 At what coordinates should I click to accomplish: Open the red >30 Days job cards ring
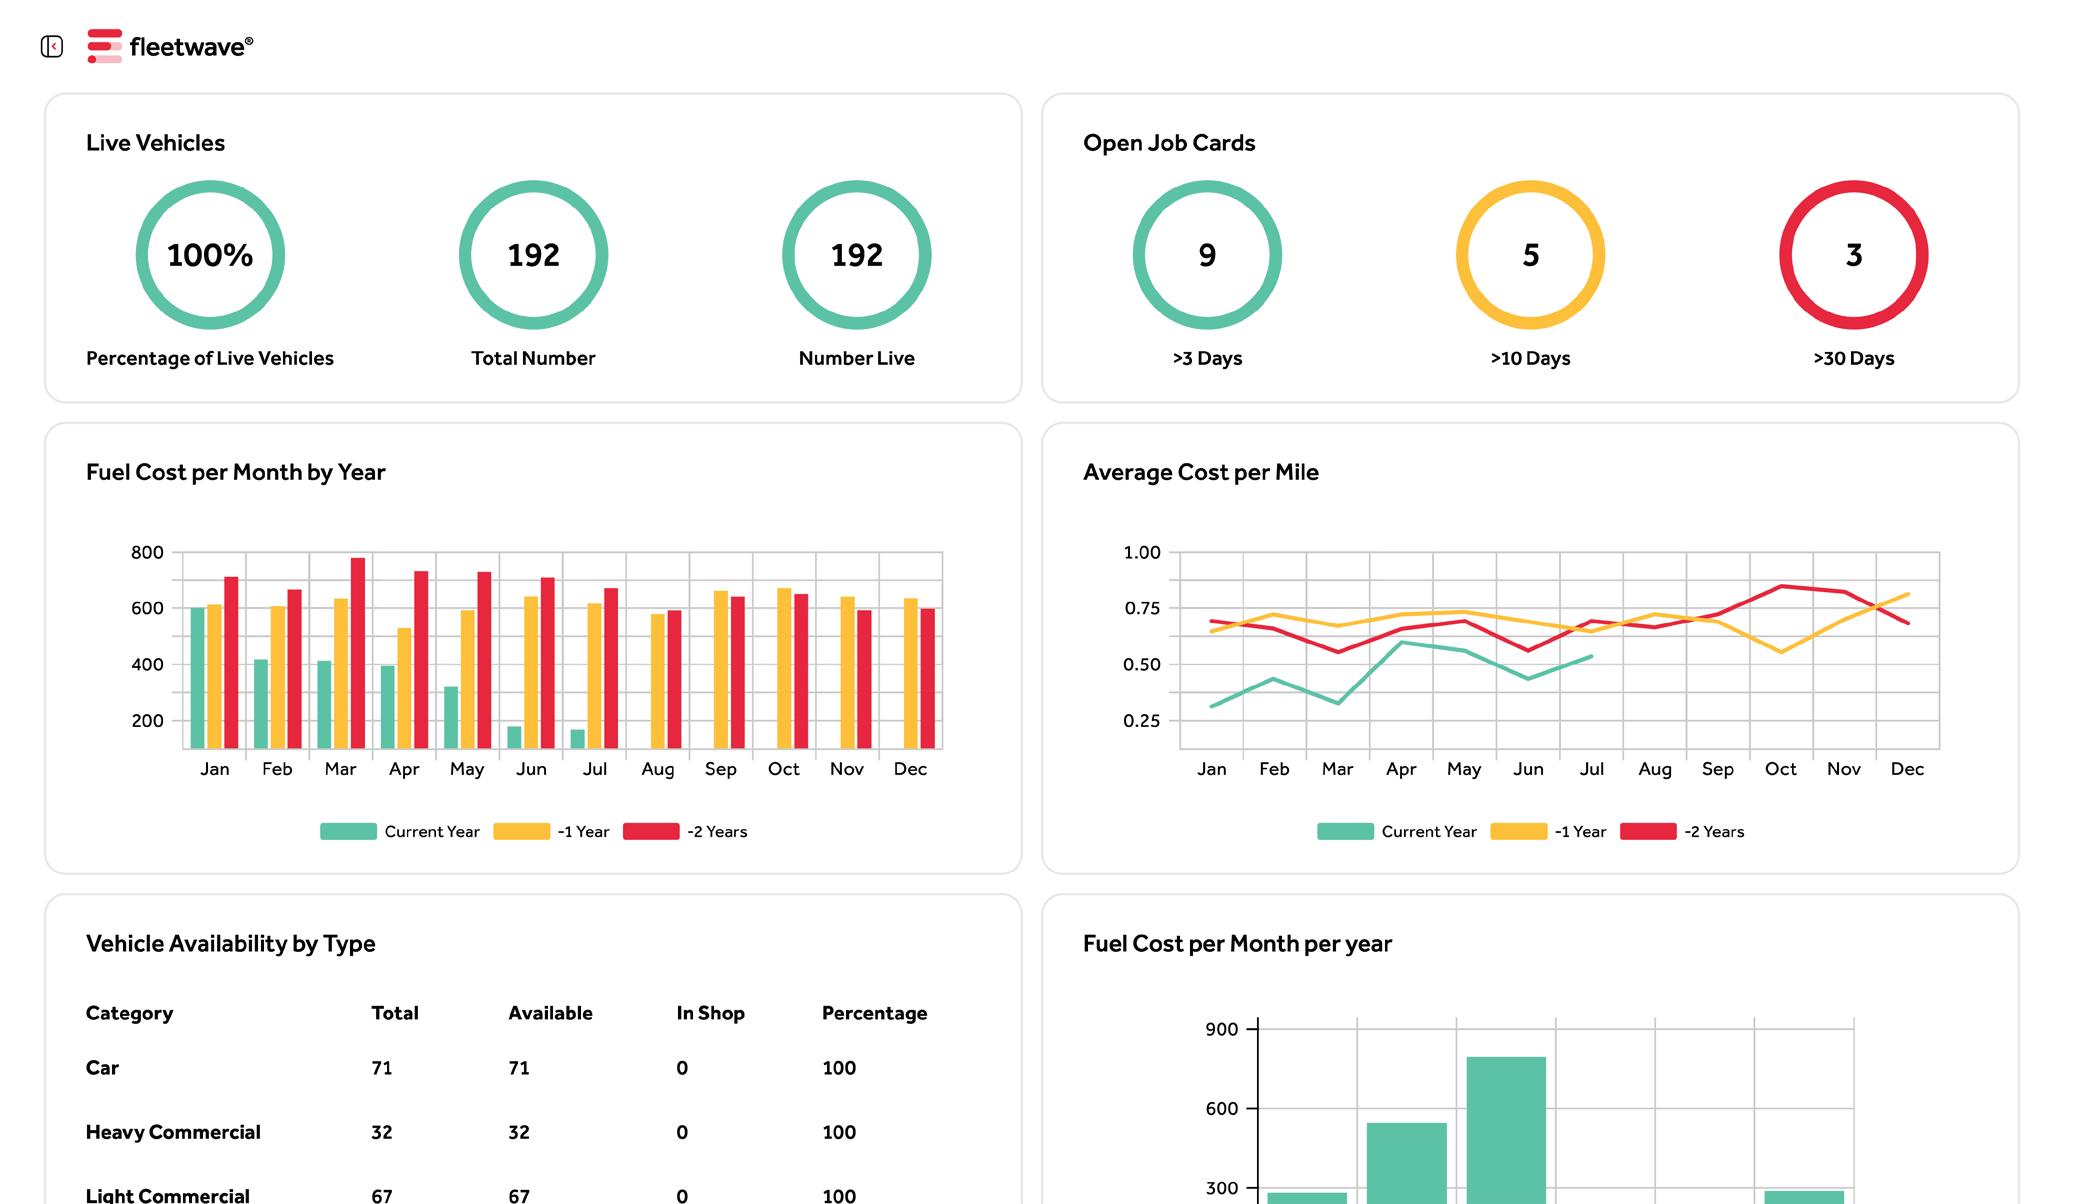(1853, 255)
